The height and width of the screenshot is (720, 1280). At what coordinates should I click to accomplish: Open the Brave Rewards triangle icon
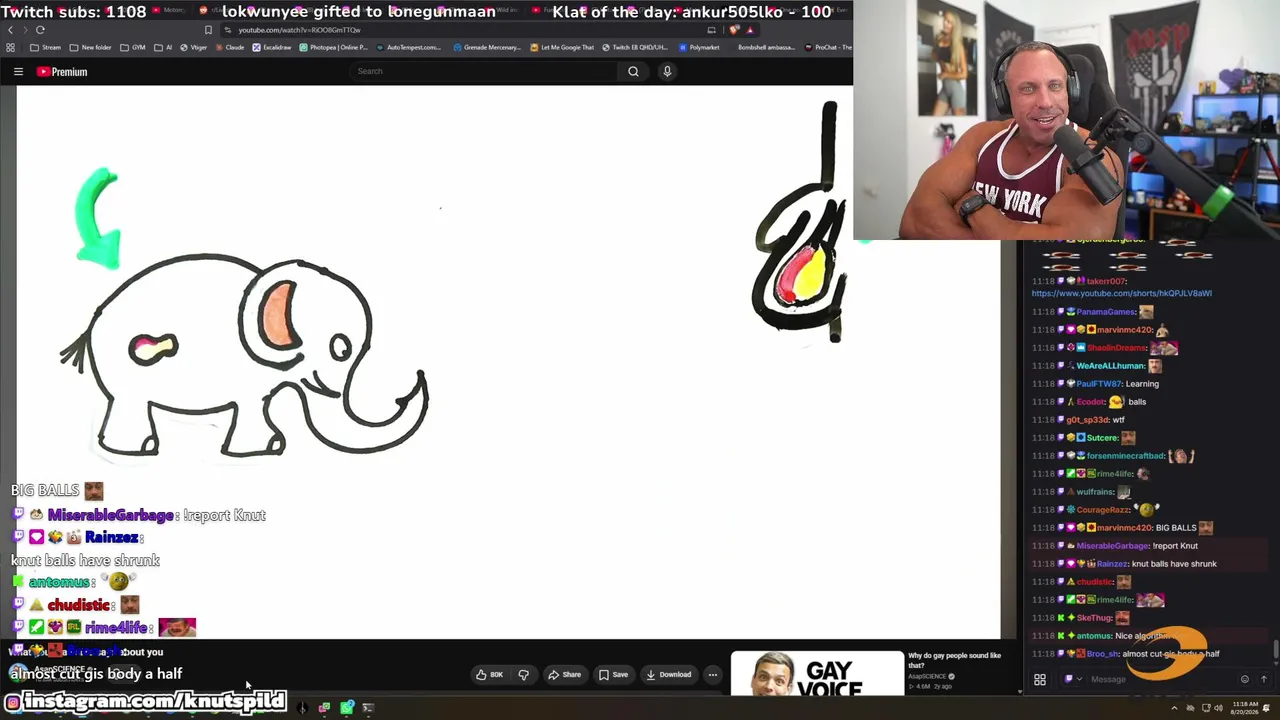point(750,30)
